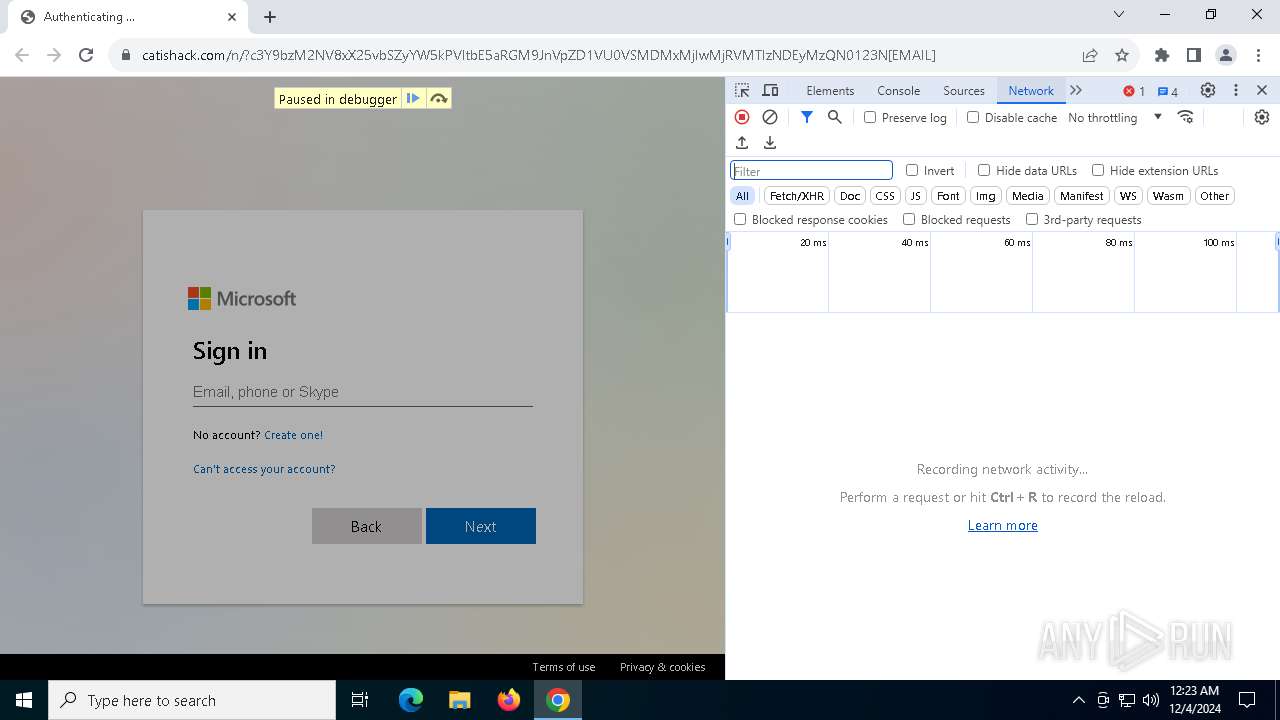Viewport: 1280px width, 720px height.
Task: Open Network panel settings gear
Action: pos(1262,117)
